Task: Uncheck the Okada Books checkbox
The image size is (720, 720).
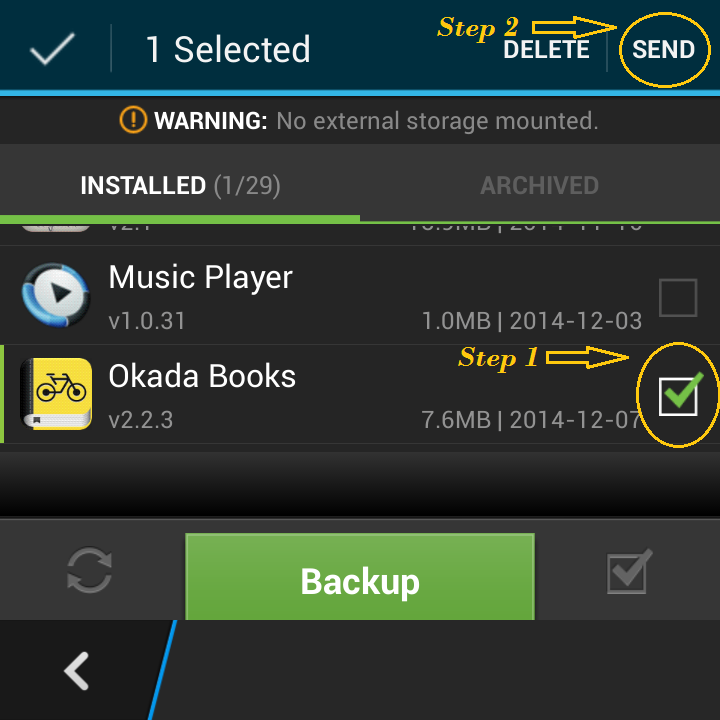Action: pos(678,396)
